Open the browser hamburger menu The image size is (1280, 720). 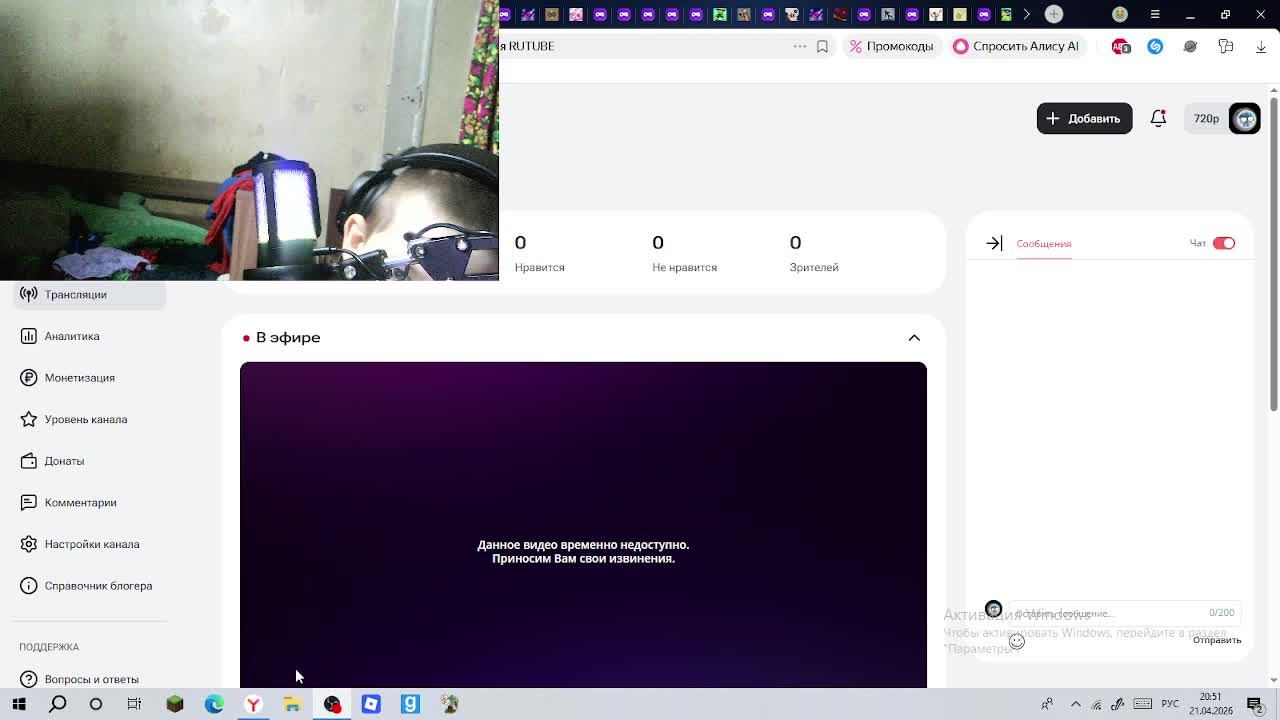point(1155,14)
